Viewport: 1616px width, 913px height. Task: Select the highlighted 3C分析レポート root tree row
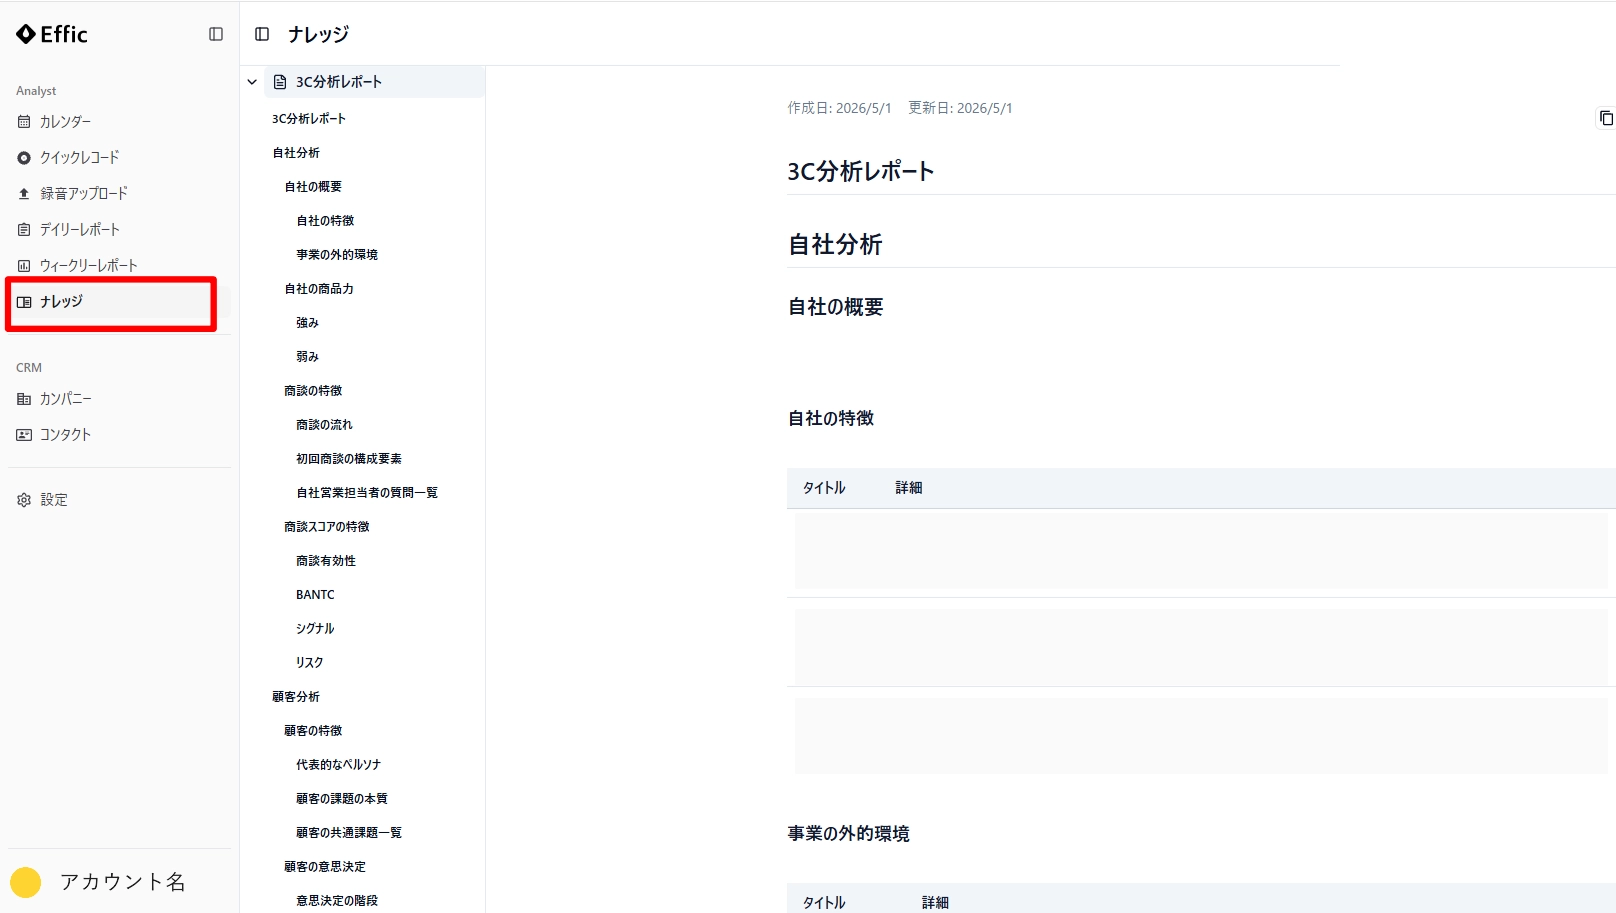coord(375,82)
